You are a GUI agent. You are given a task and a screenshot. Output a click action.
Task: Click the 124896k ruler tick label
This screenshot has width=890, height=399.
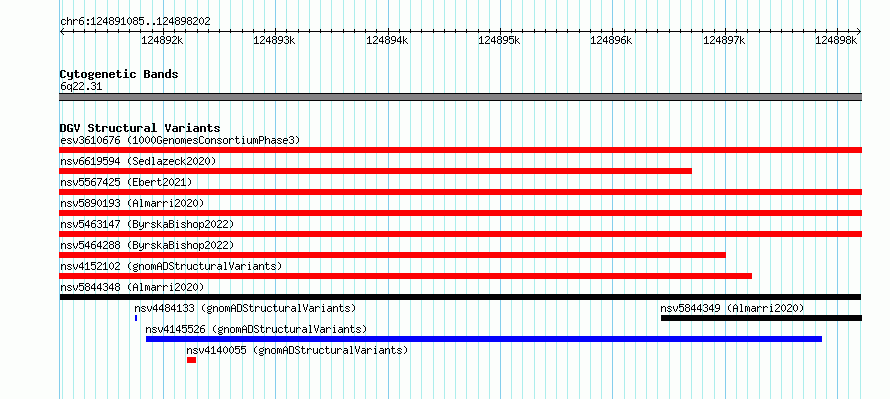(x=612, y=41)
